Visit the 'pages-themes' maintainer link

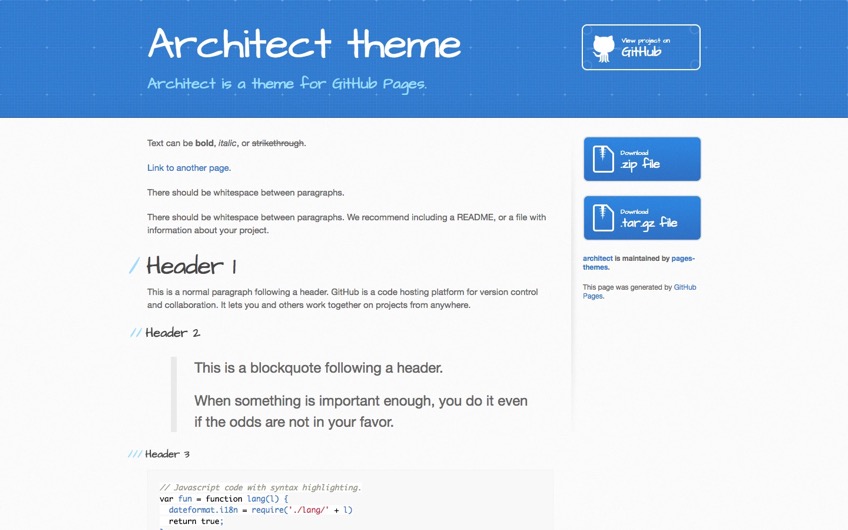tap(683, 258)
